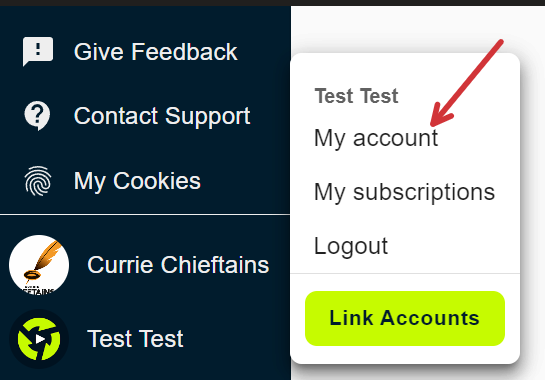545x380 pixels.
Task: Open the My Cookies label
Action: [137, 181]
